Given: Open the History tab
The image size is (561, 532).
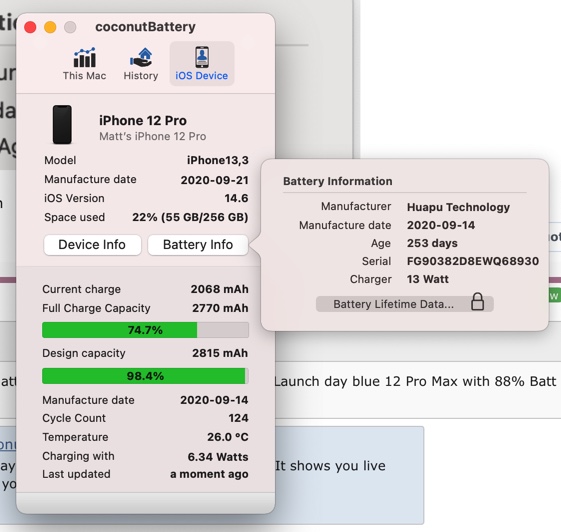Looking at the screenshot, I should click(141, 64).
